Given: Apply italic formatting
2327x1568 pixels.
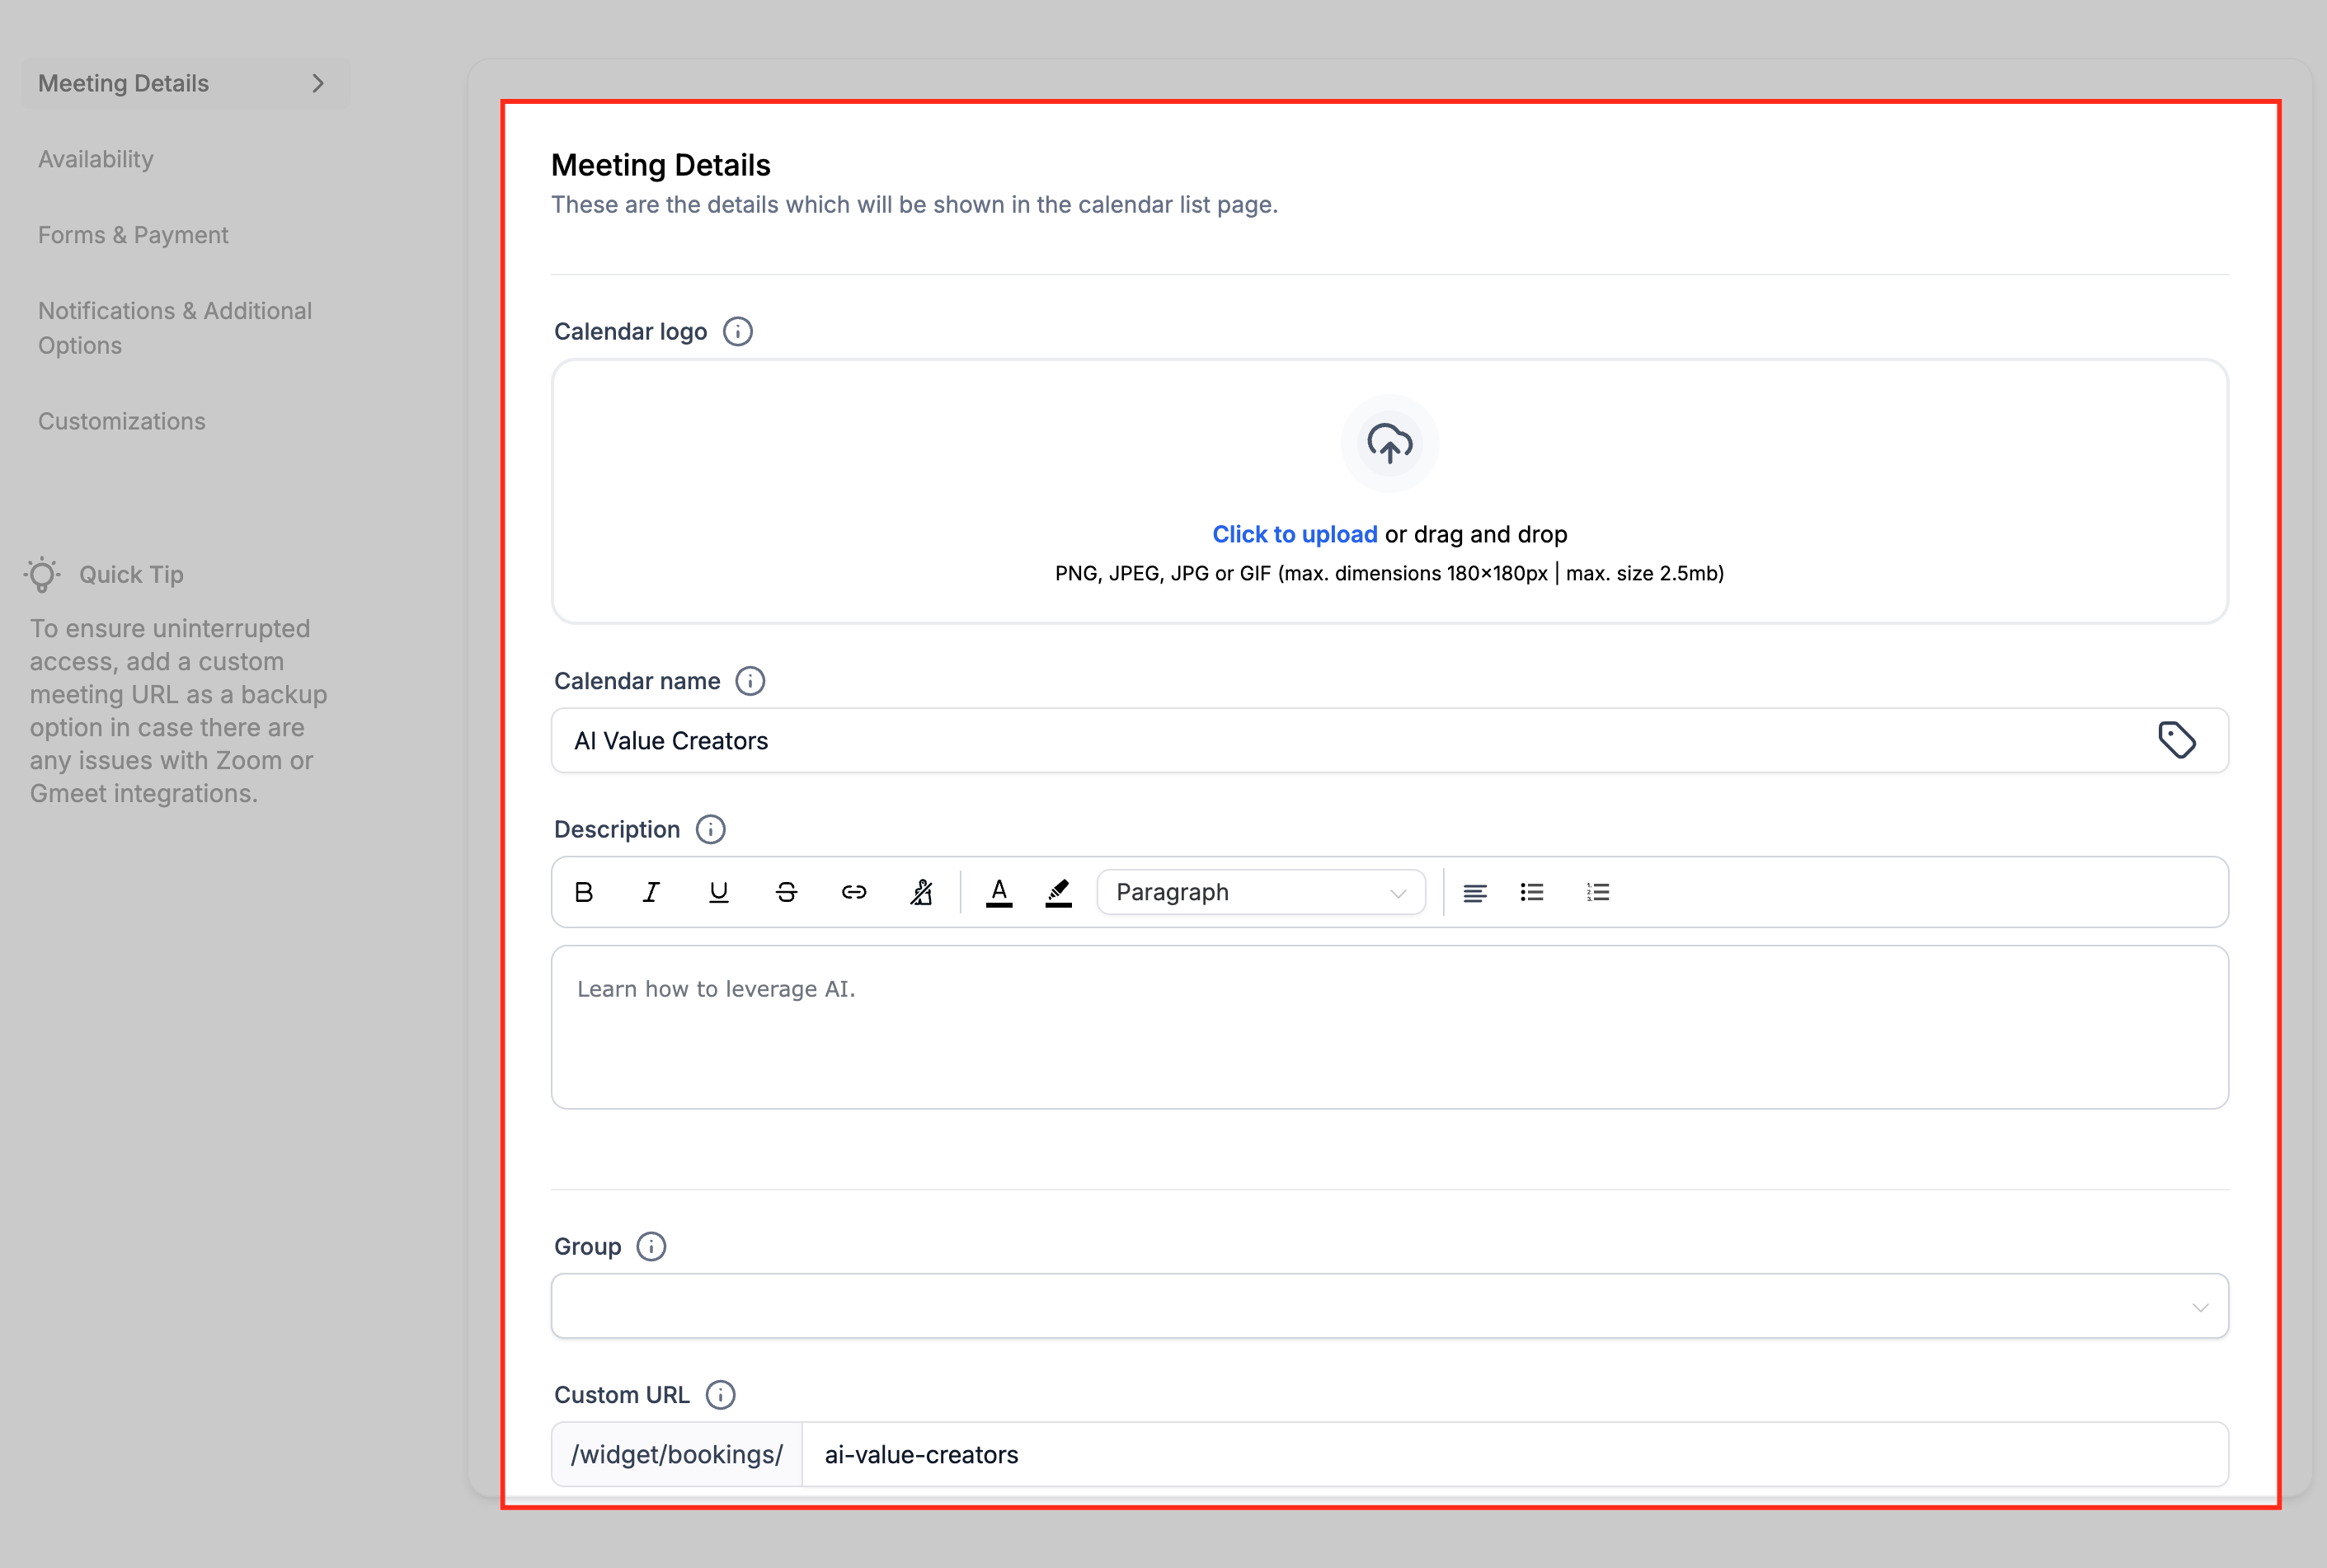Looking at the screenshot, I should click(x=651, y=892).
